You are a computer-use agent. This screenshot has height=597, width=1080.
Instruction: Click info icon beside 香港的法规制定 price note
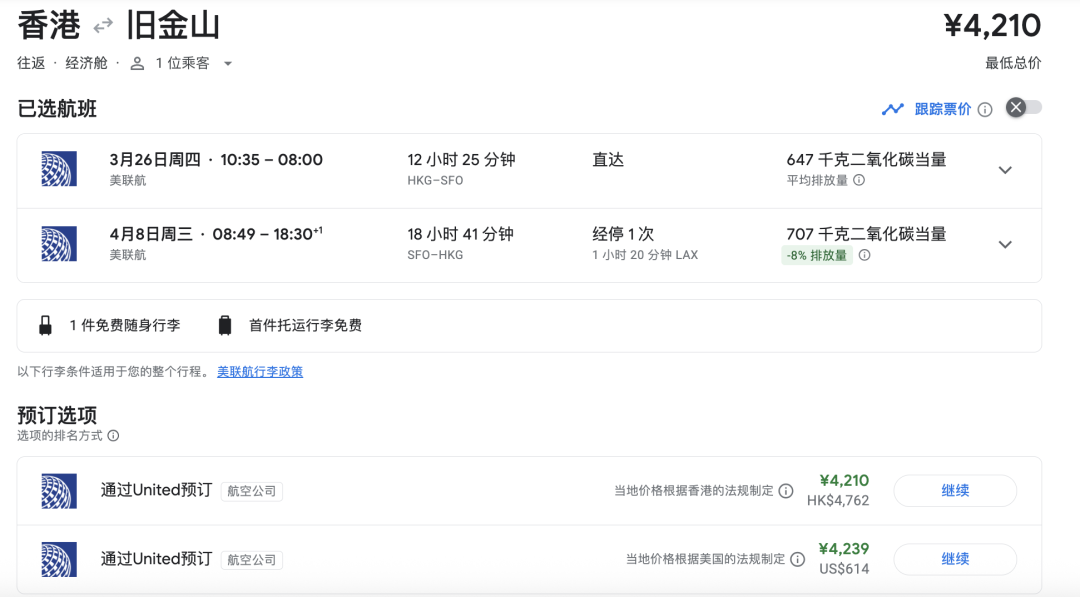click(786, 491)
